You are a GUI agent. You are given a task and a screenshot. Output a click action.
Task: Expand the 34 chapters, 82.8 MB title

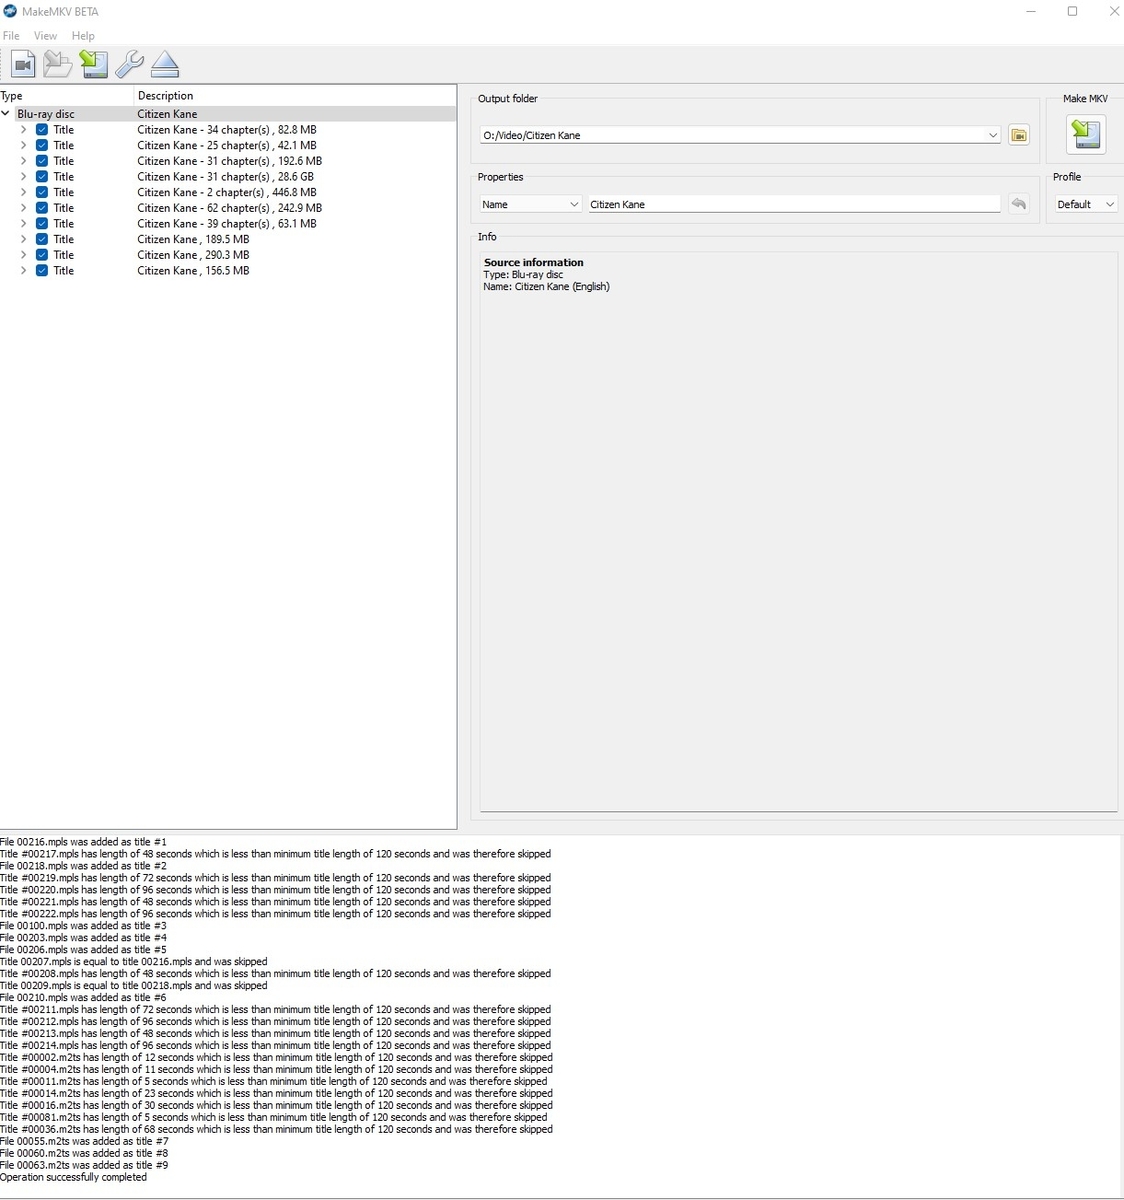pyautogui.click(x=24, y=130)
